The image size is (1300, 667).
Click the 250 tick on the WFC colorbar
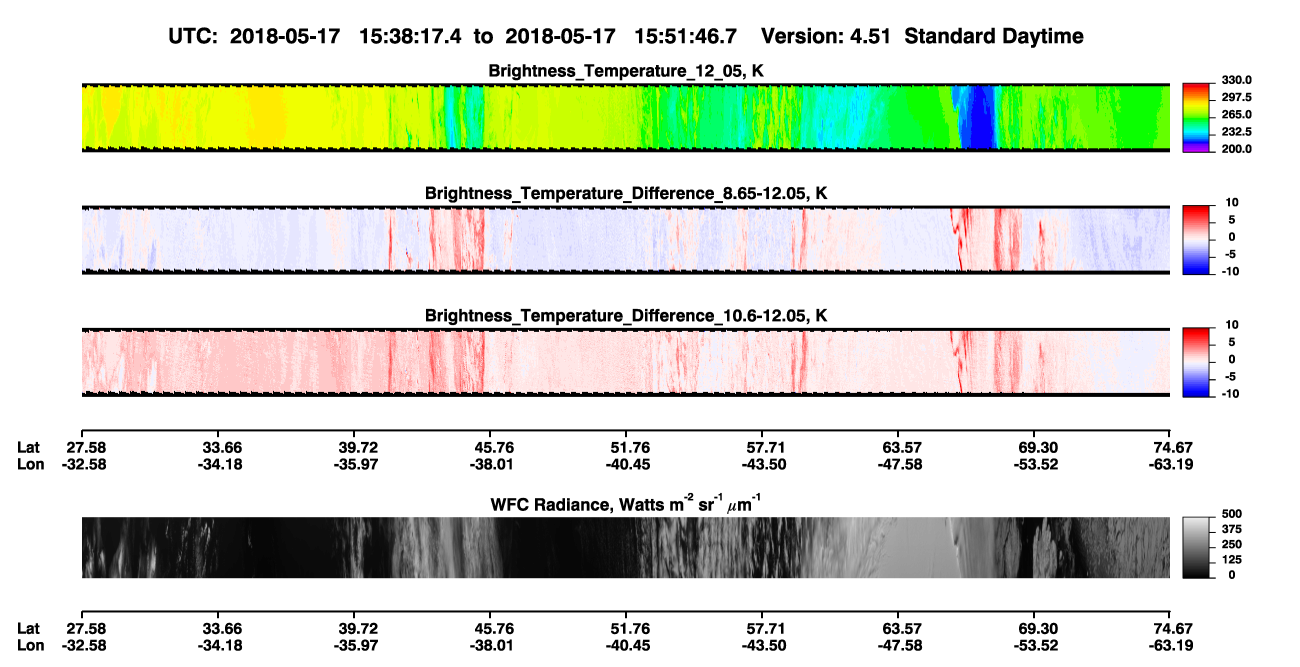point(1231,544)
